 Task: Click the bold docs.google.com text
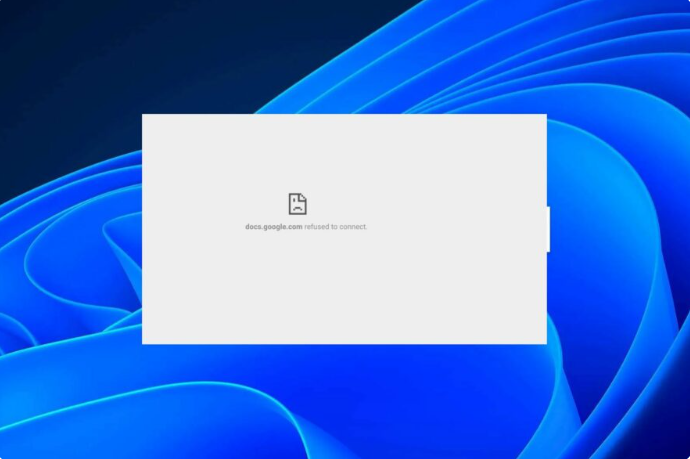click(x=273, y=227)
